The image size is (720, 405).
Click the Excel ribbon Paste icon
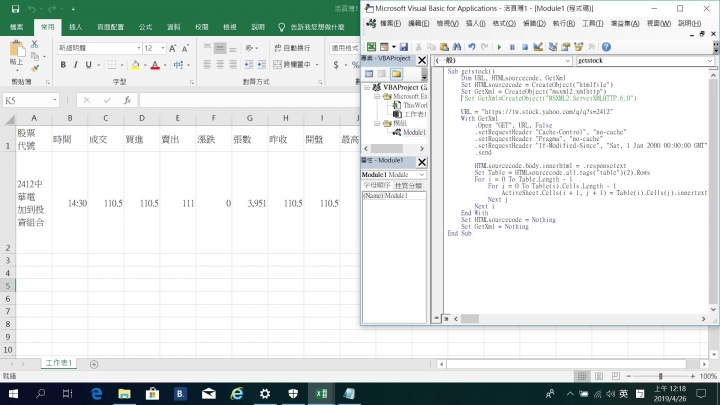[17, 51]
